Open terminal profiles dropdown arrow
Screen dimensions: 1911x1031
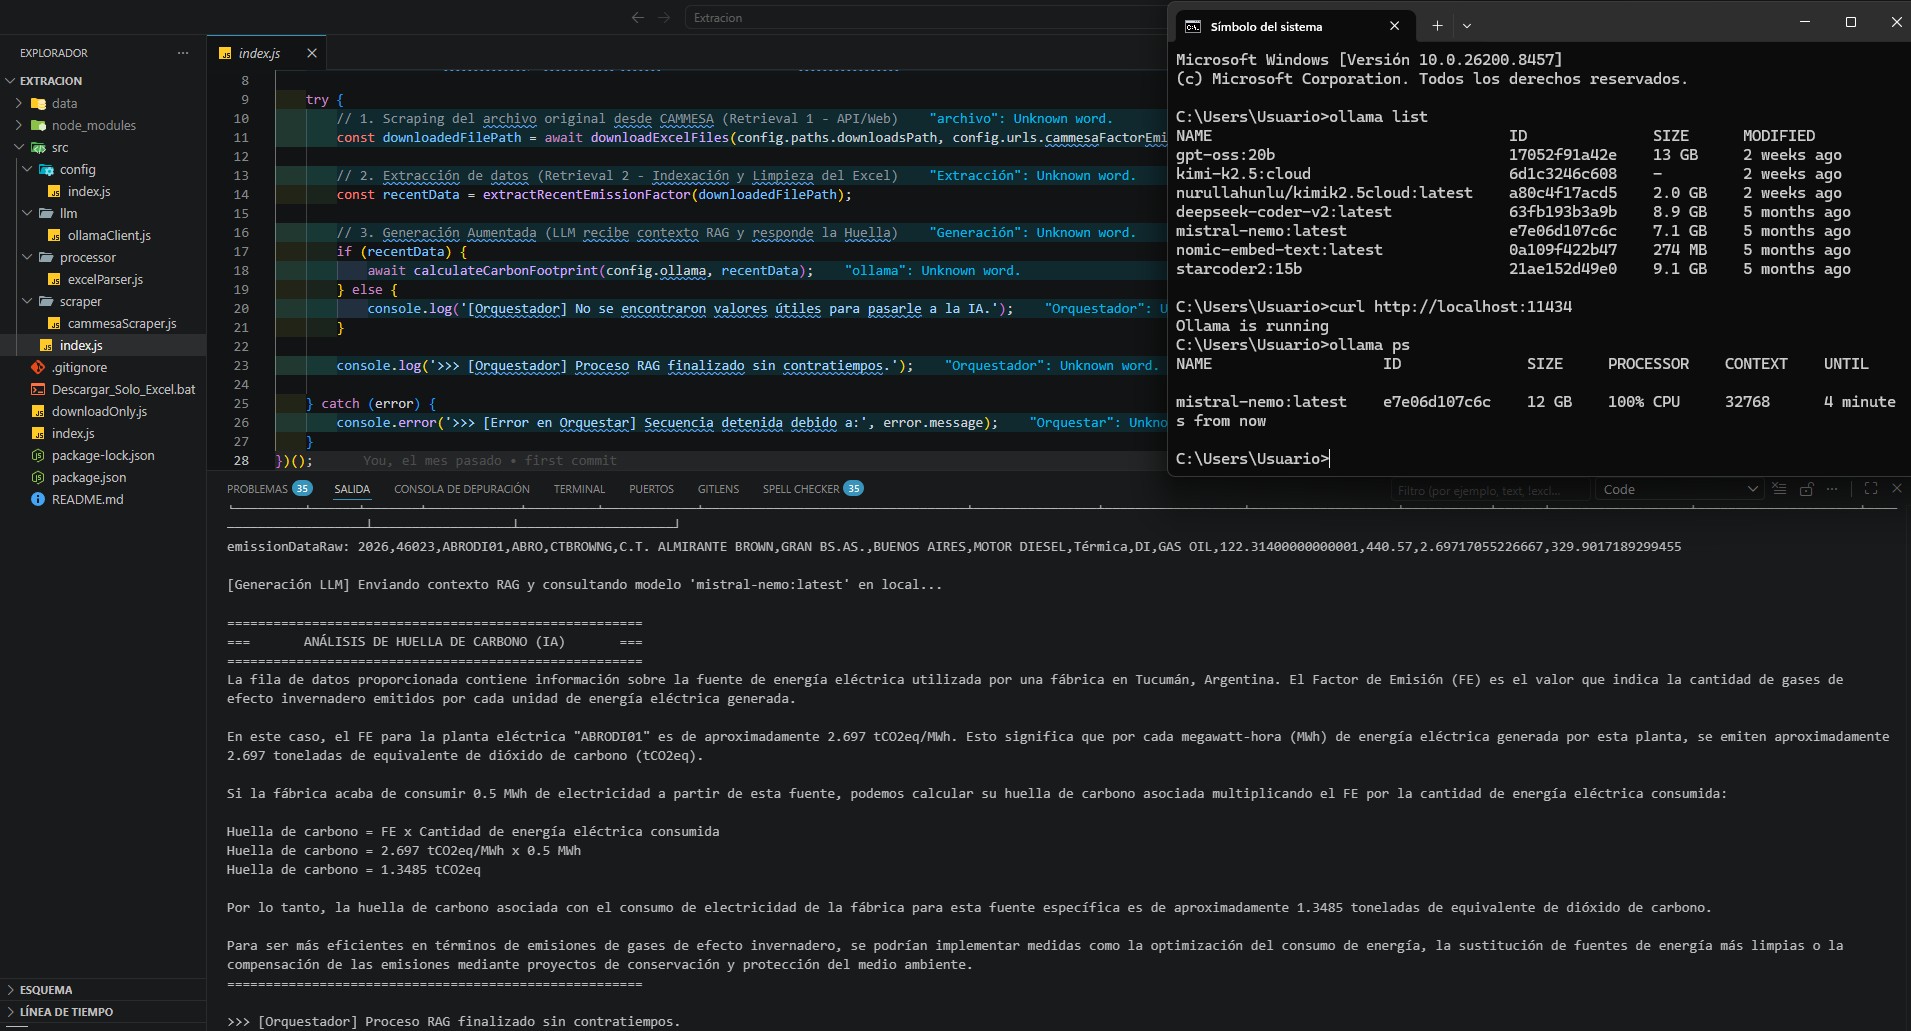1467,26
